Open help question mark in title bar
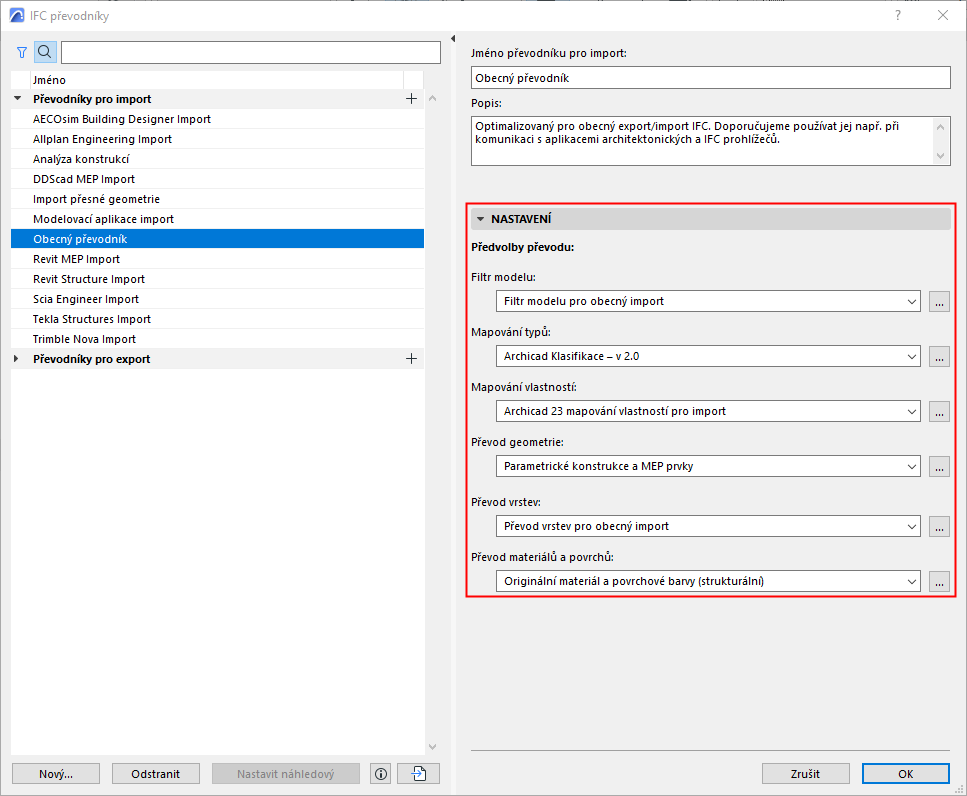 point(898,15)
